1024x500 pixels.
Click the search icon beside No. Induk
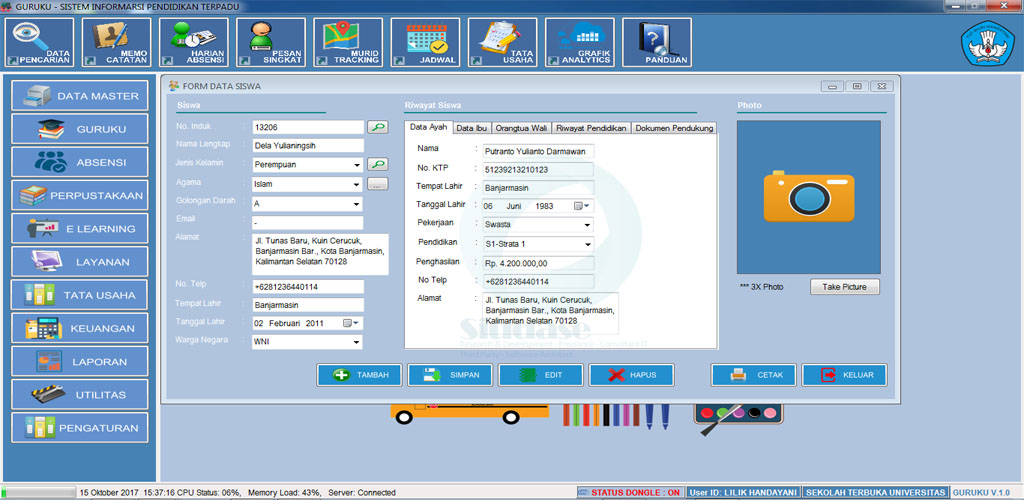pyautogui.click(x=377, y=127)
